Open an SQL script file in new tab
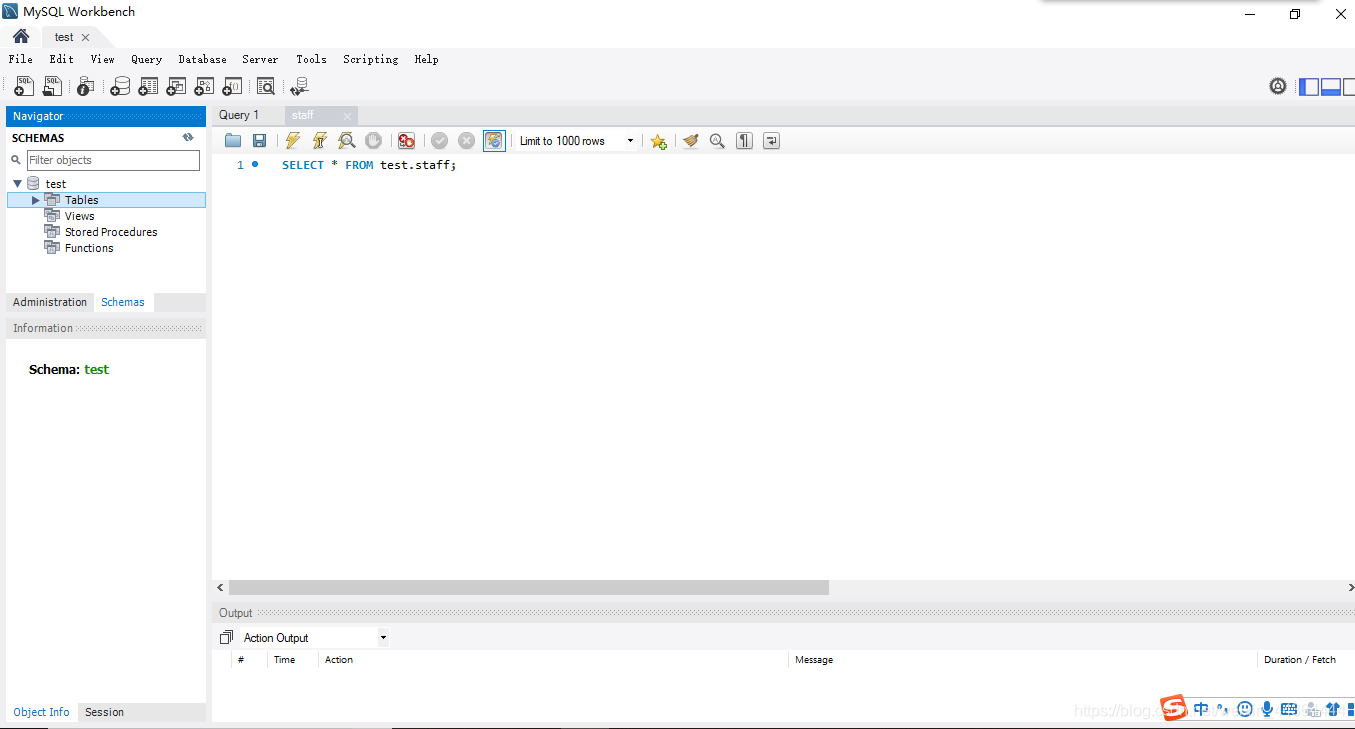Screen dimensions: 1355x729 click(52, 87)
